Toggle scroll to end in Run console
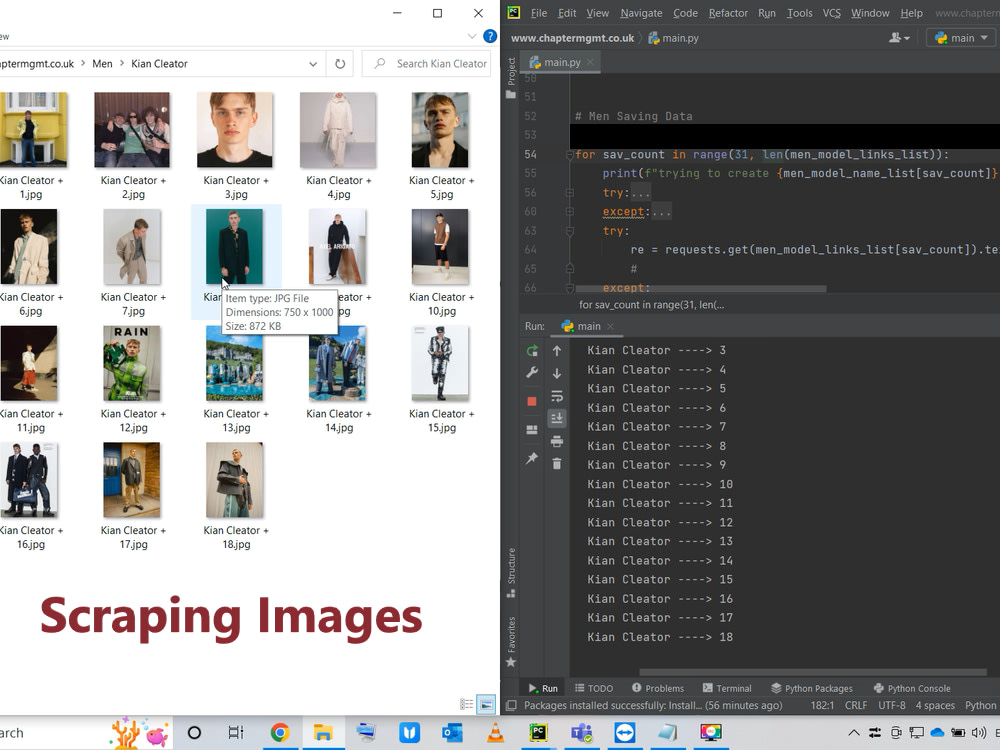This screenshot has height=750, width=1000. pos(557,418)
